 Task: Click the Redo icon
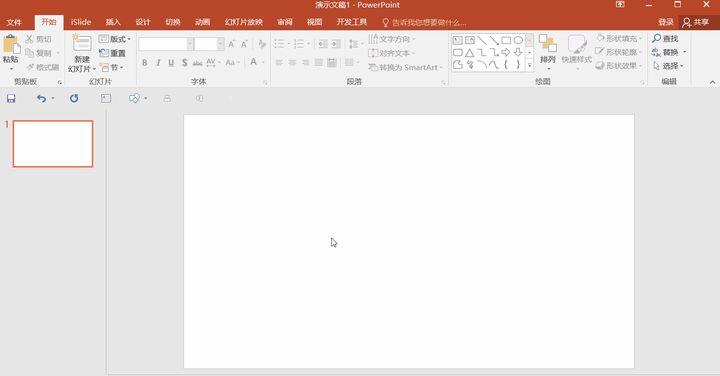pyautogui.click(x=74, y=98)
